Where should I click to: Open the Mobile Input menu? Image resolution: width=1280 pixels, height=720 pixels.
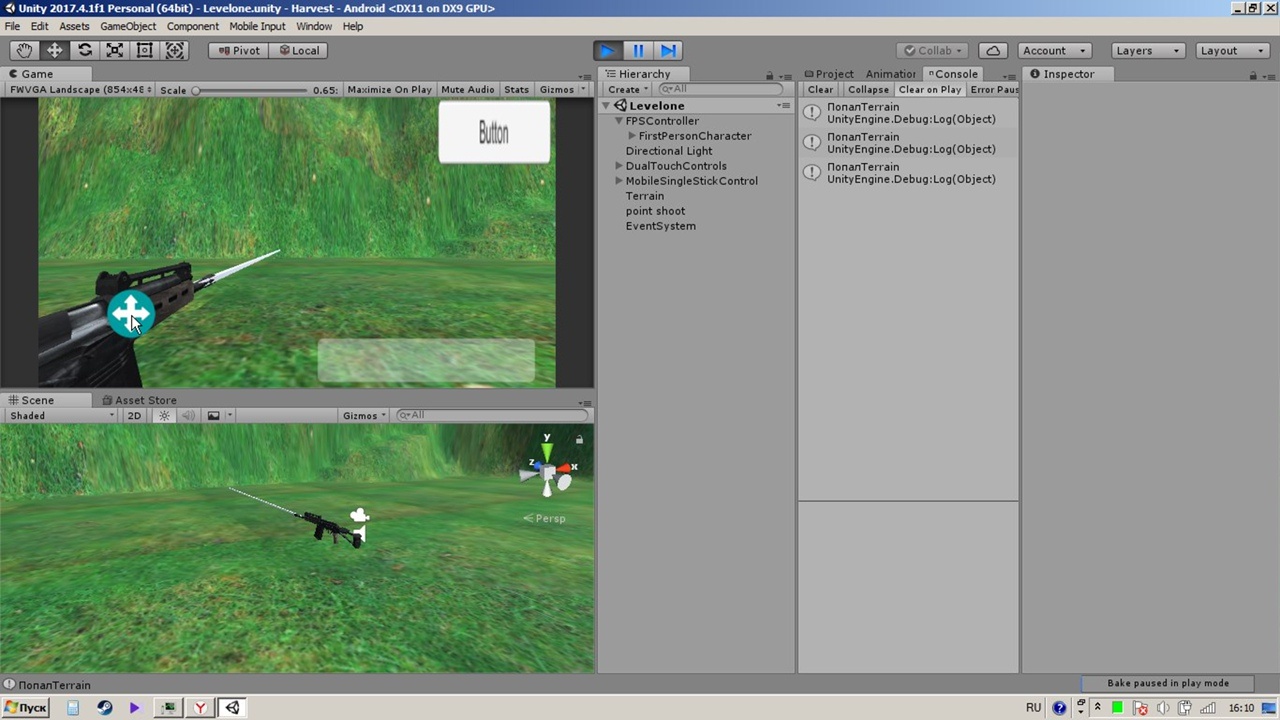tap(257, 26)
